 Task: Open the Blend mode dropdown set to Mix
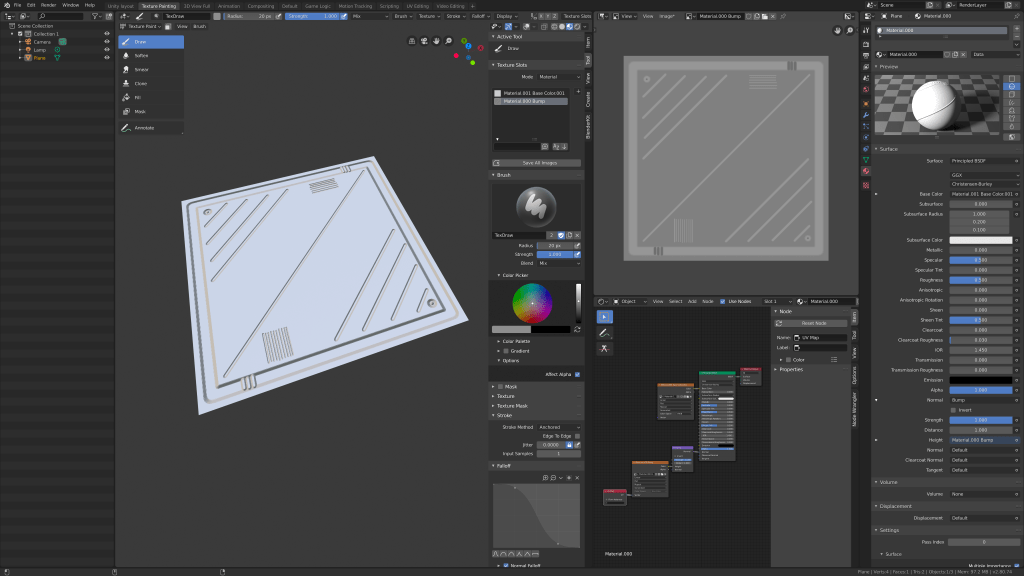coord(558,263)
